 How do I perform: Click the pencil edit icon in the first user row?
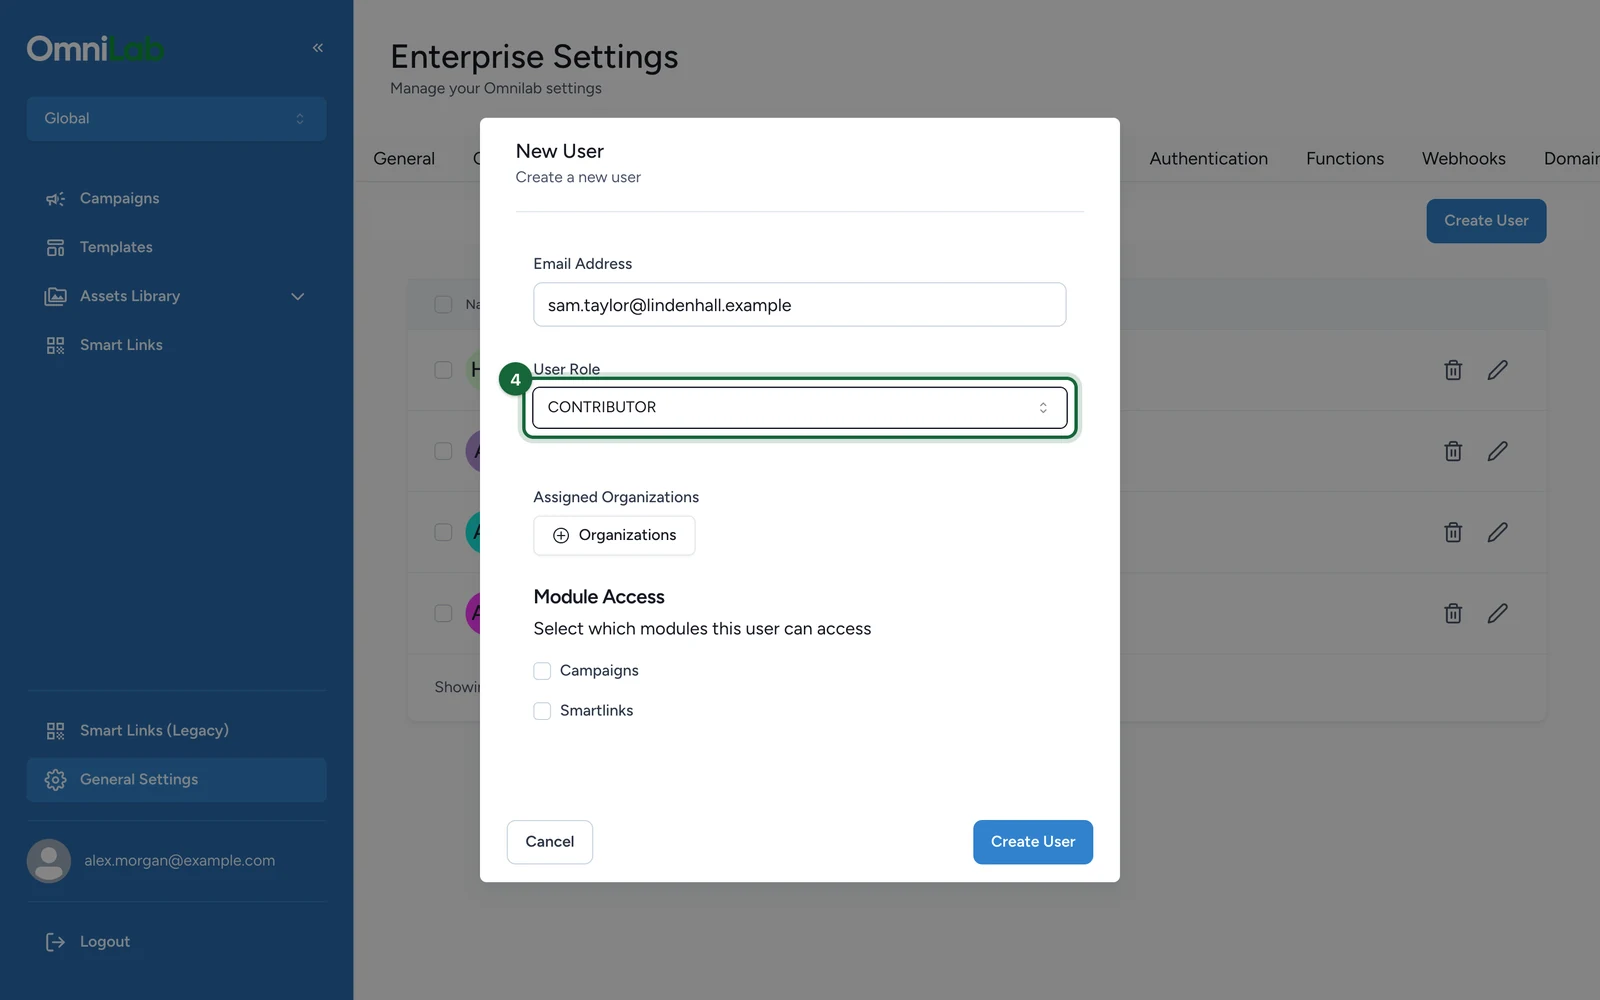pos(1497,370)
